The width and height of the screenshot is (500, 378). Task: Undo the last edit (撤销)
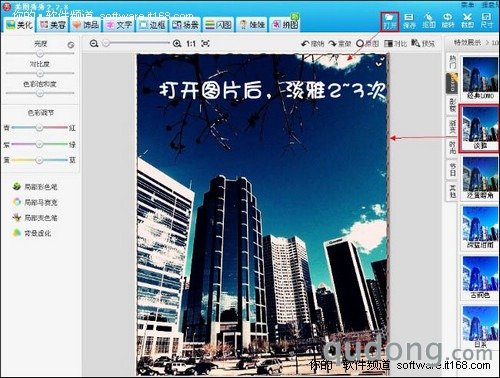coord(313,43)
